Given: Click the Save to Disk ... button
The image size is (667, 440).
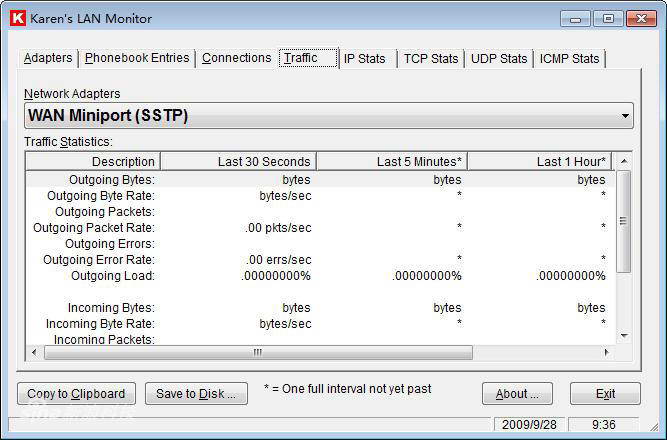Looking at the screenshot, I should 196,394.
